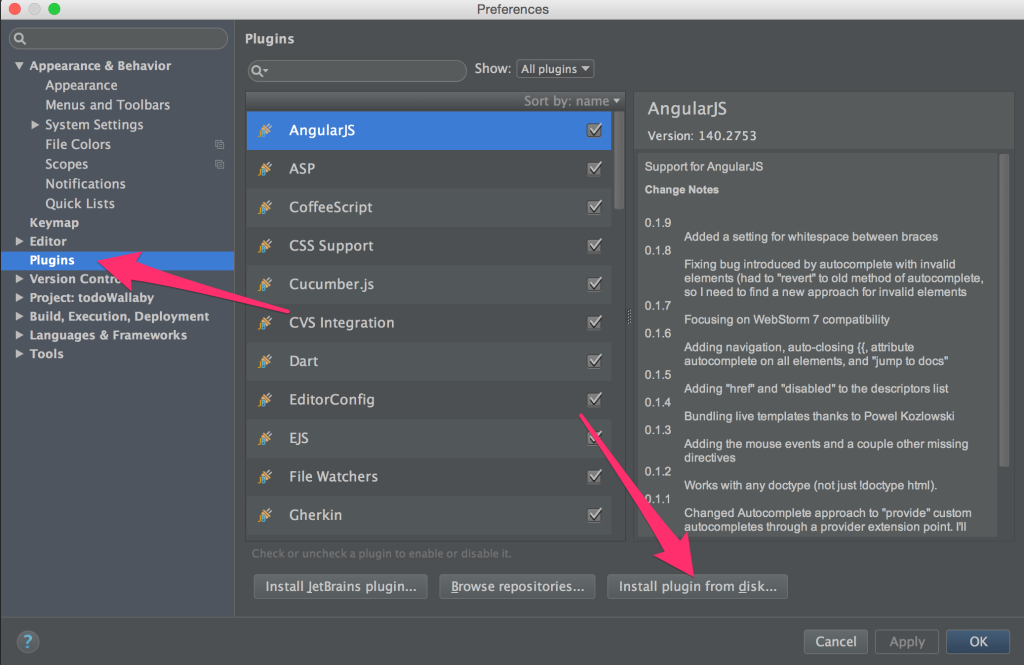Viewport: 1024px width, 665px height.
Task: Click the plugin list vertical scrollbar
Action: [619, 160]
